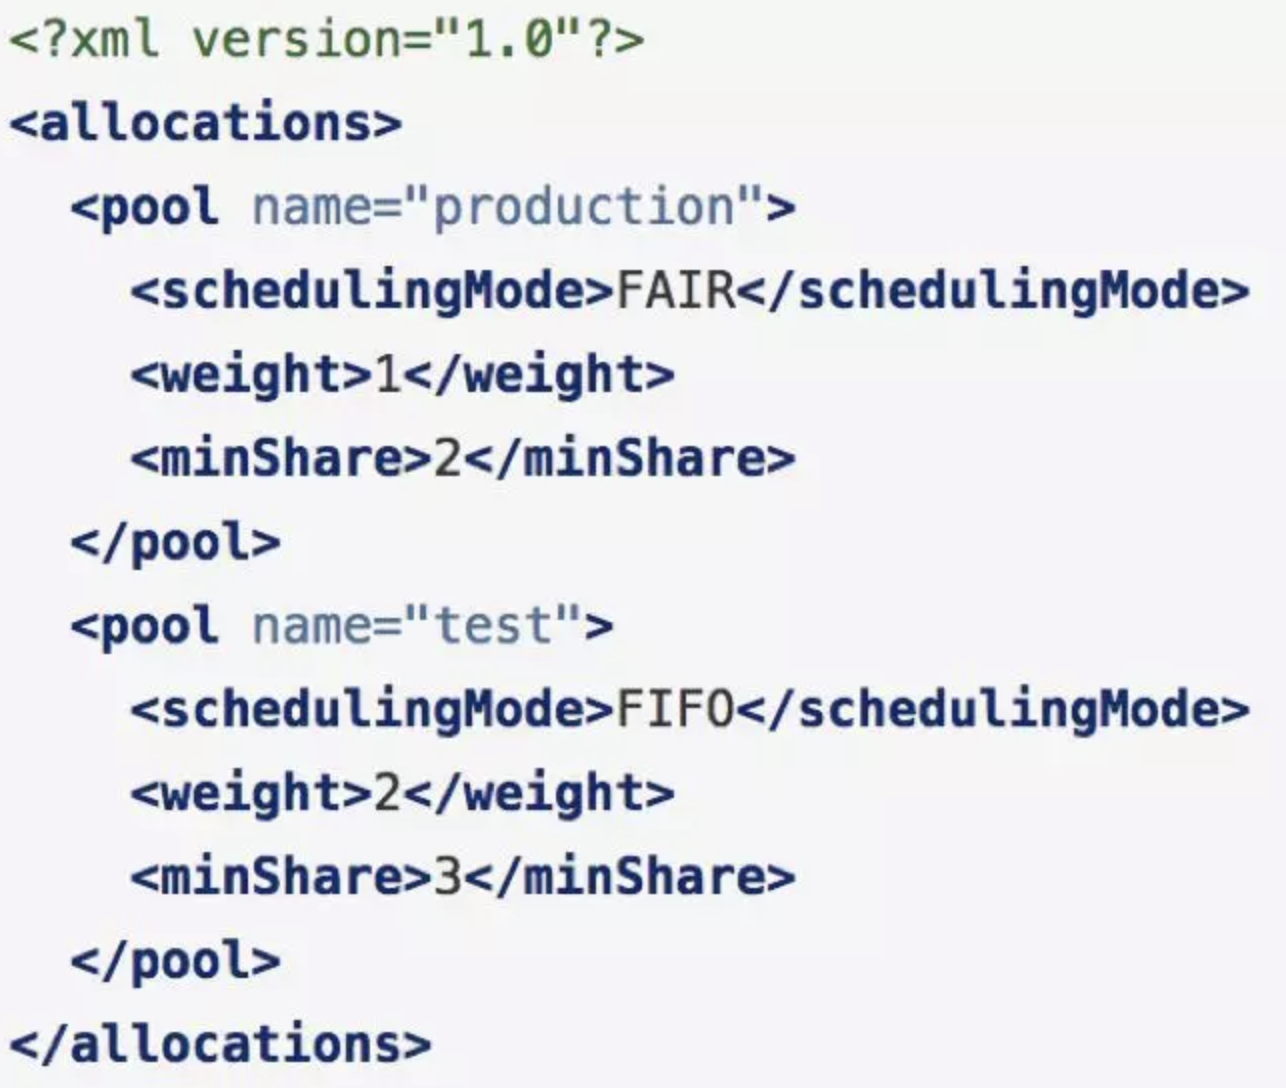The image size is (1286, 1088).
Task: Click the opening allocations tag
Action: click(x=205, y=123)
